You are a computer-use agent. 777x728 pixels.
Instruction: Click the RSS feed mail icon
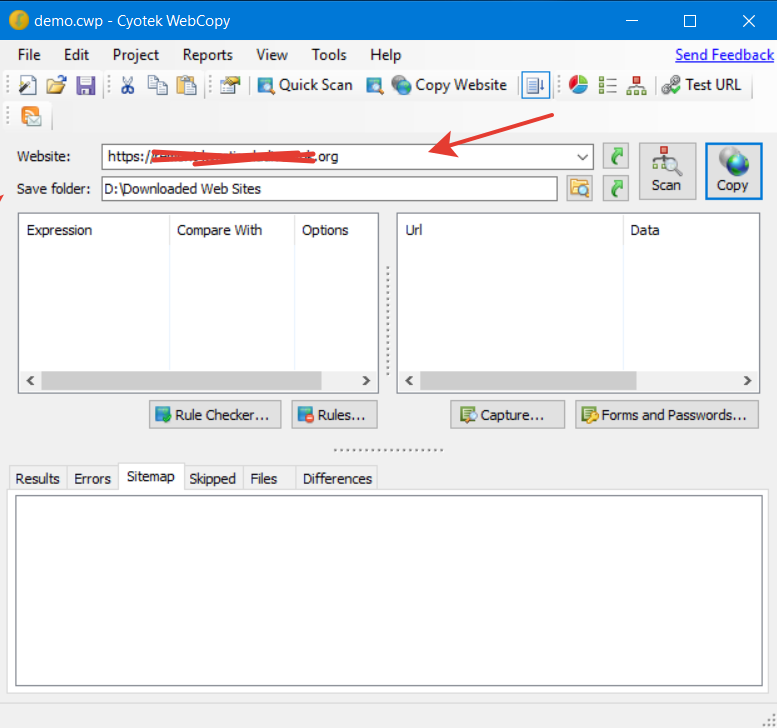pos(31,117)
